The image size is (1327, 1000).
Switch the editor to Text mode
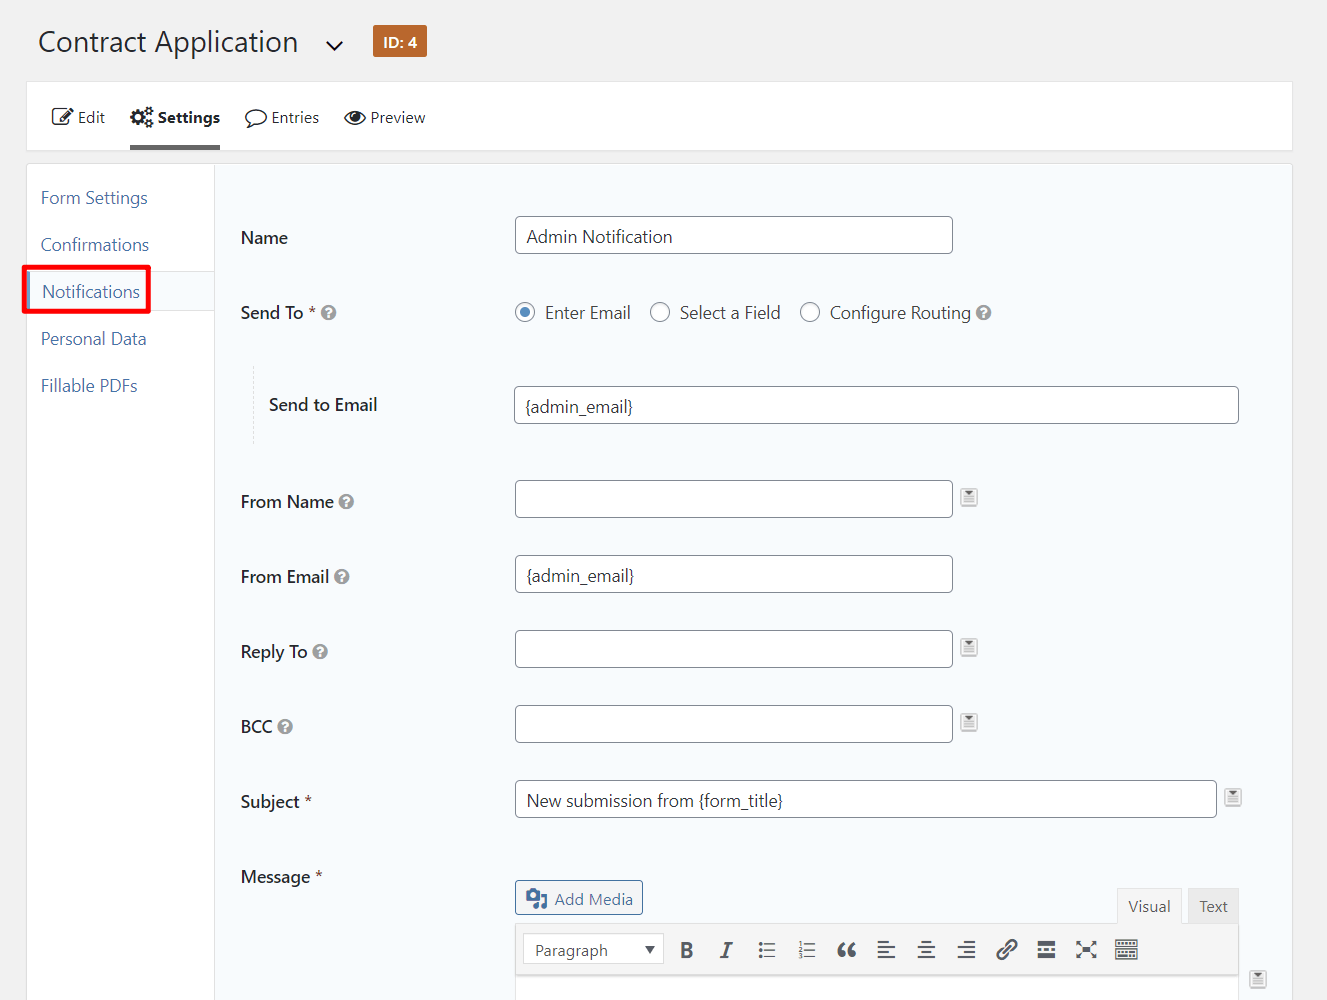[1212, 906]
